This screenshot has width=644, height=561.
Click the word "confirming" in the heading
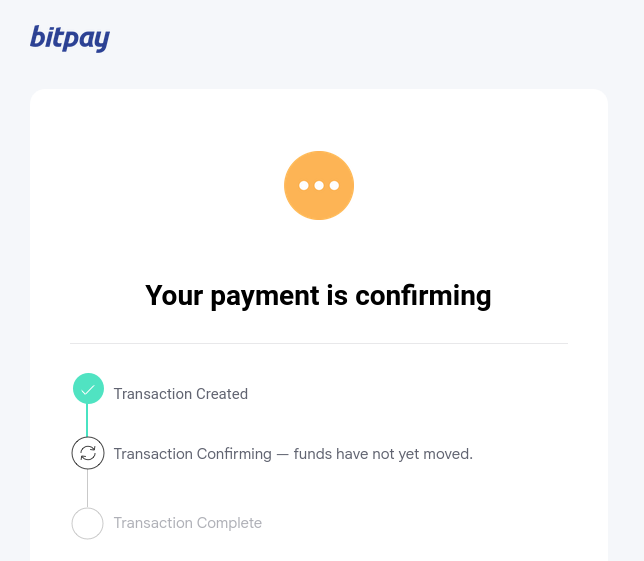tap(423, 296)
